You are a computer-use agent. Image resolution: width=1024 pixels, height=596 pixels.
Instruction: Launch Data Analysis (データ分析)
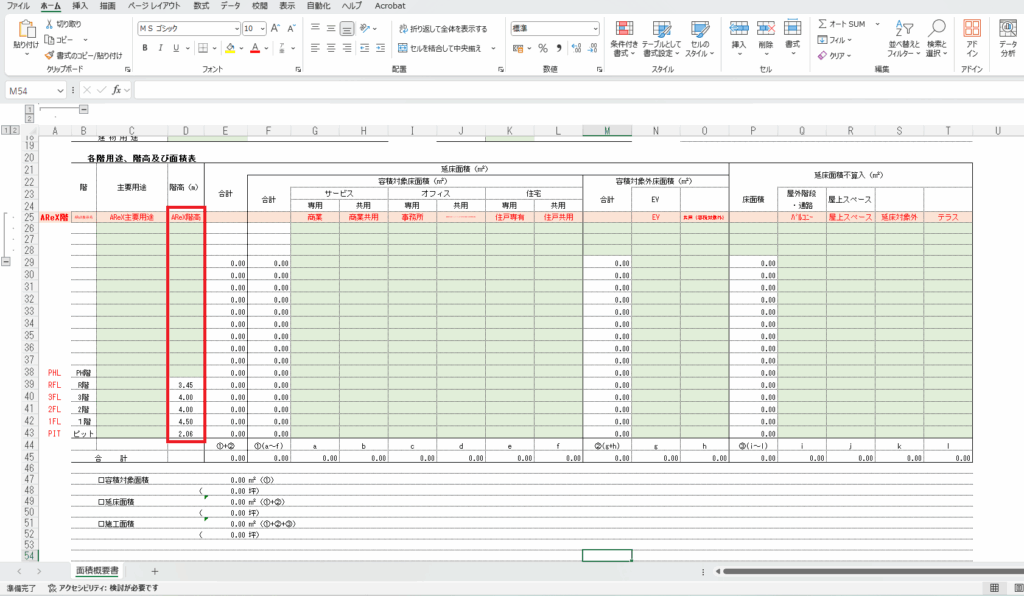pos(1008,39)
